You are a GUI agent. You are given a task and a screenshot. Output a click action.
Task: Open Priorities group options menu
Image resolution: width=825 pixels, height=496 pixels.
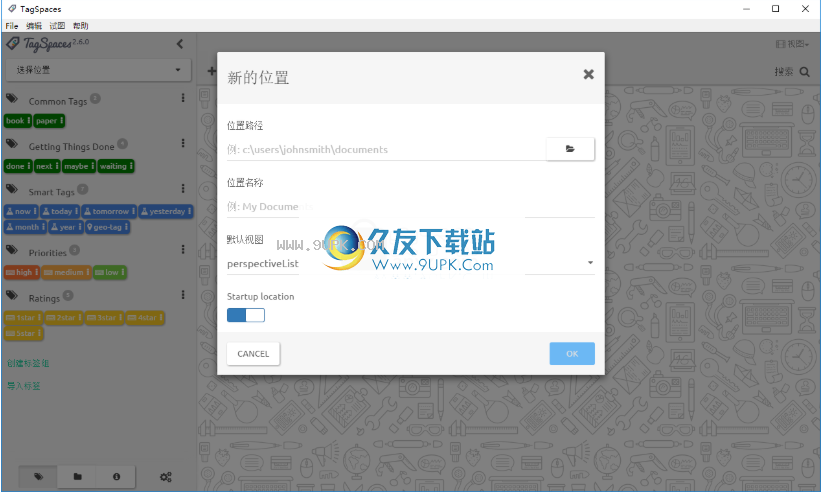pos(183,249)
